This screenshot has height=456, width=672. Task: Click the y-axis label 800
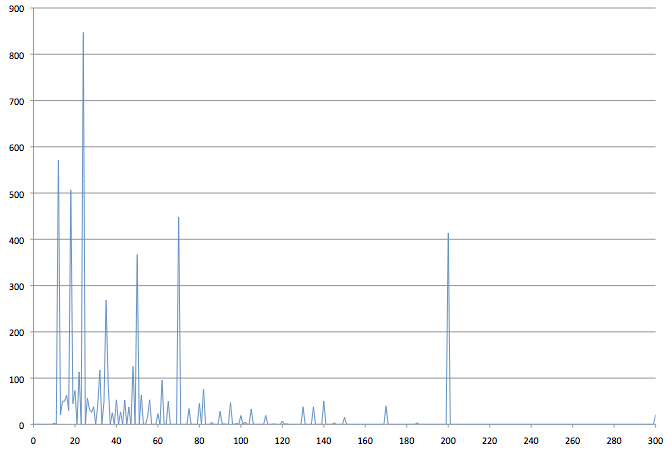point(16,55)
